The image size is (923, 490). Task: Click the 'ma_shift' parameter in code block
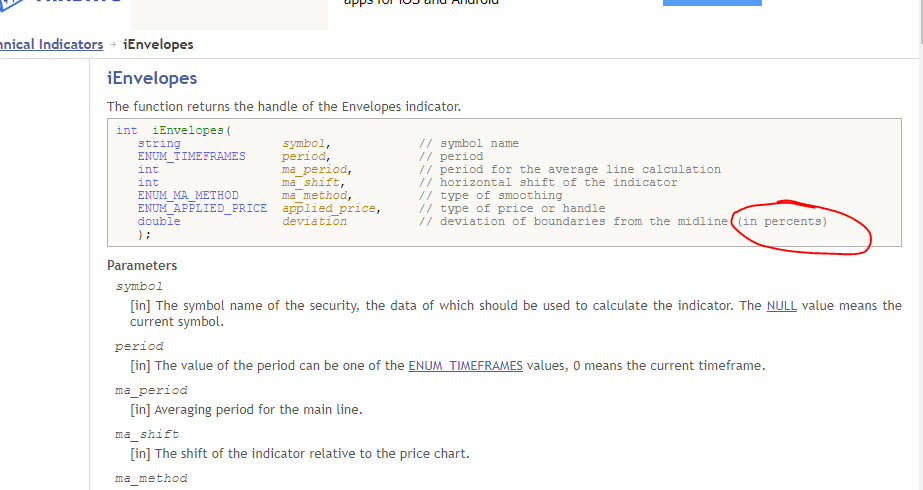(x=310, y=182)
